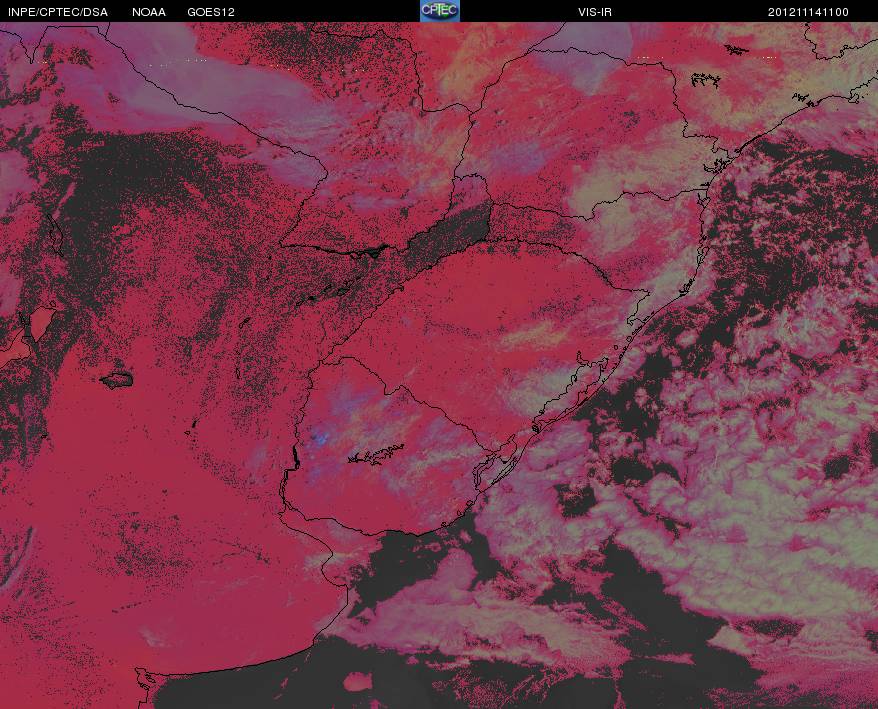Click the CPTEC logo in header
Viewport: 878px width, 709px height.
pyautogui.click(x=440, y=11)
